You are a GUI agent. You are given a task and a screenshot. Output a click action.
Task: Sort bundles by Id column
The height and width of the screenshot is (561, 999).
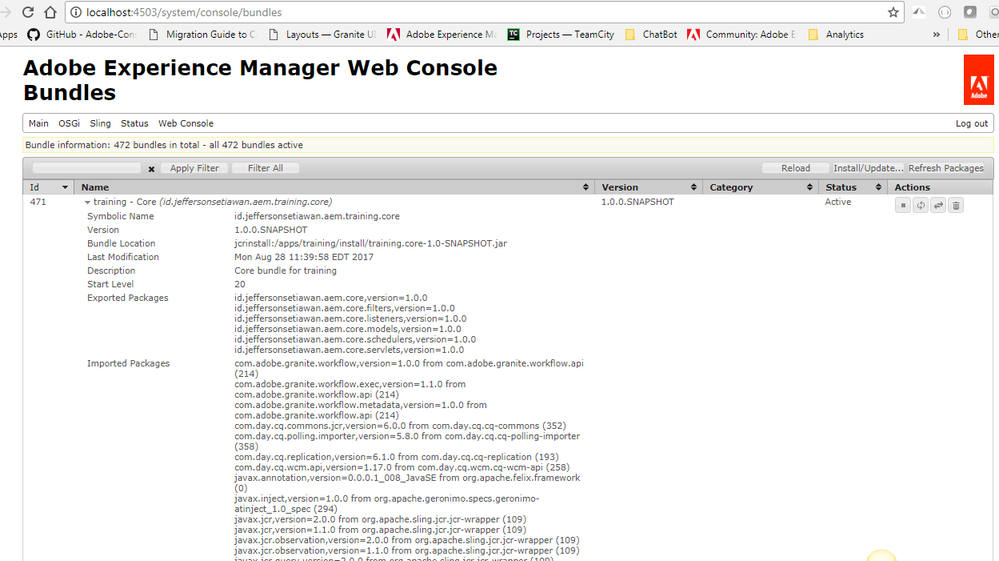pos(48,187)
